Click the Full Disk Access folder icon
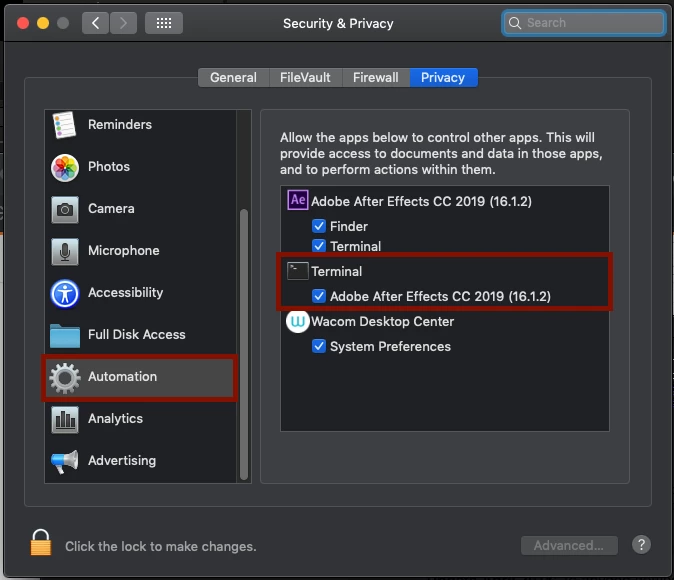Viewport: 674px width, 580px height. (x=65, y=335)
